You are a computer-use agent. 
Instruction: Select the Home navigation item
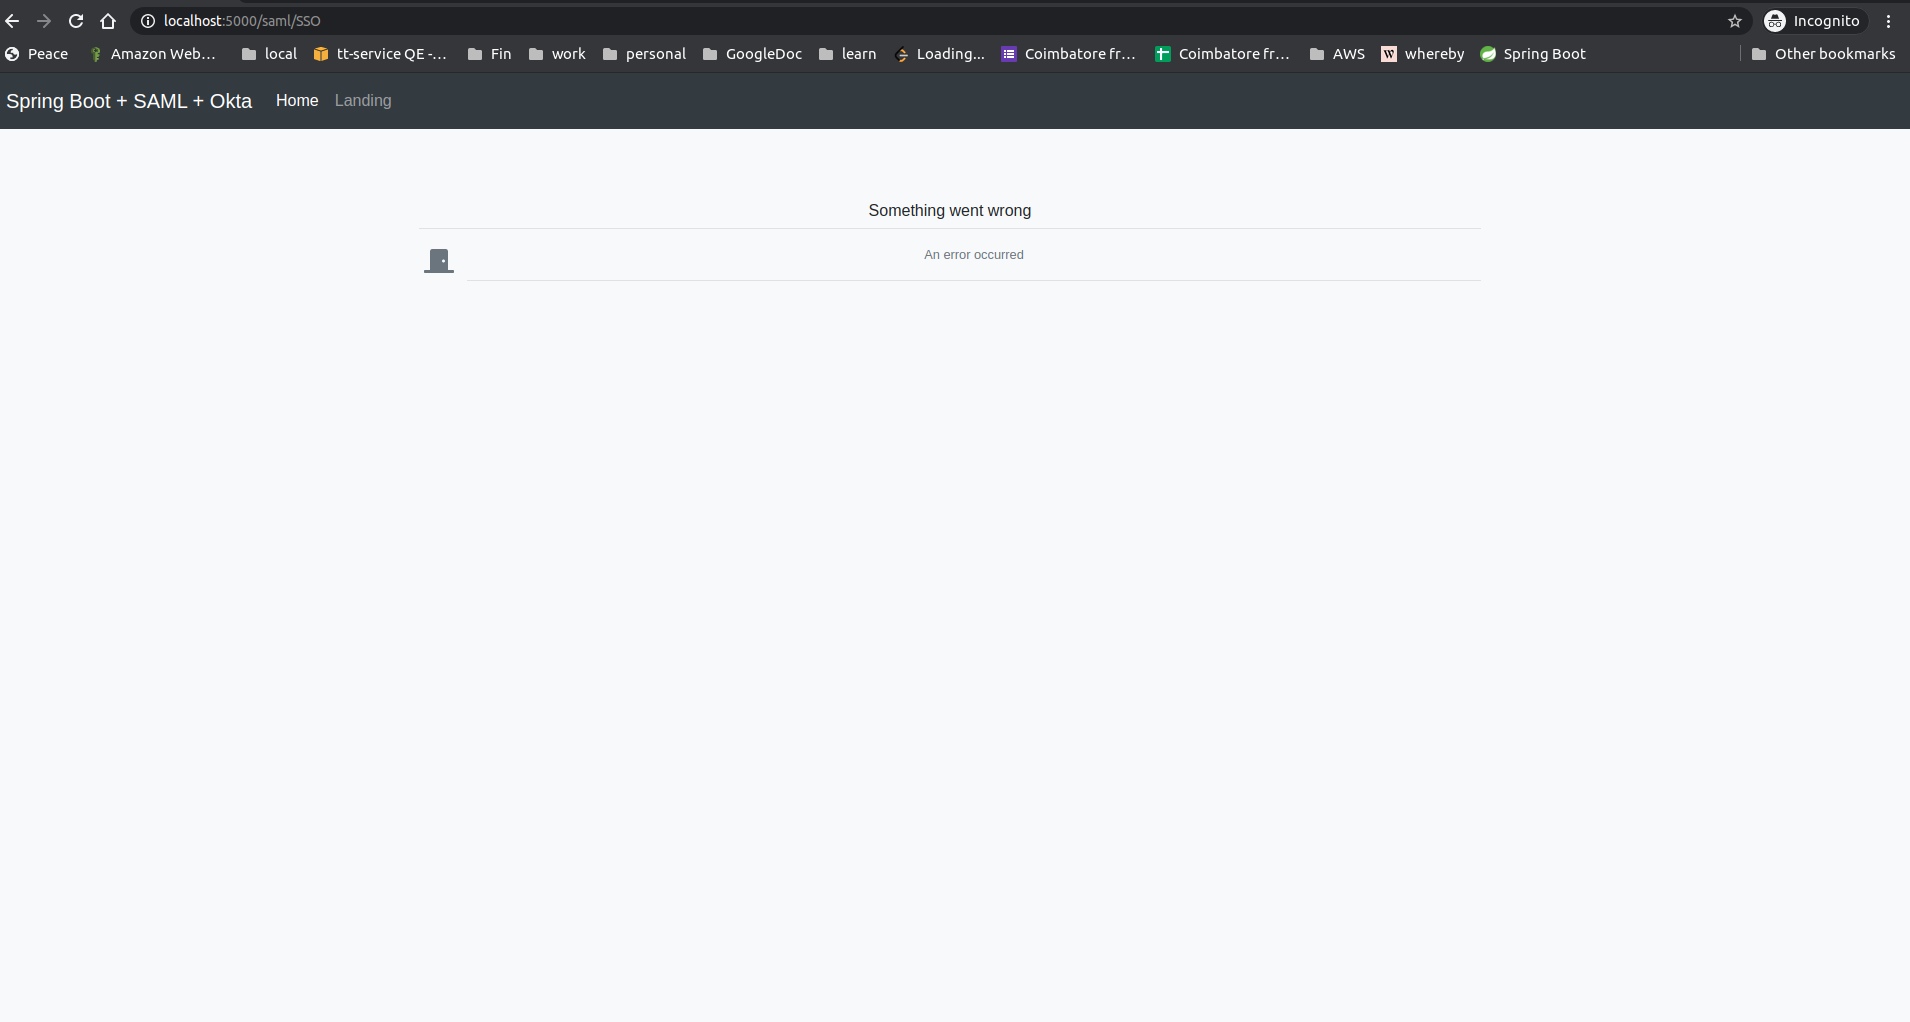(x=296, y=100)
